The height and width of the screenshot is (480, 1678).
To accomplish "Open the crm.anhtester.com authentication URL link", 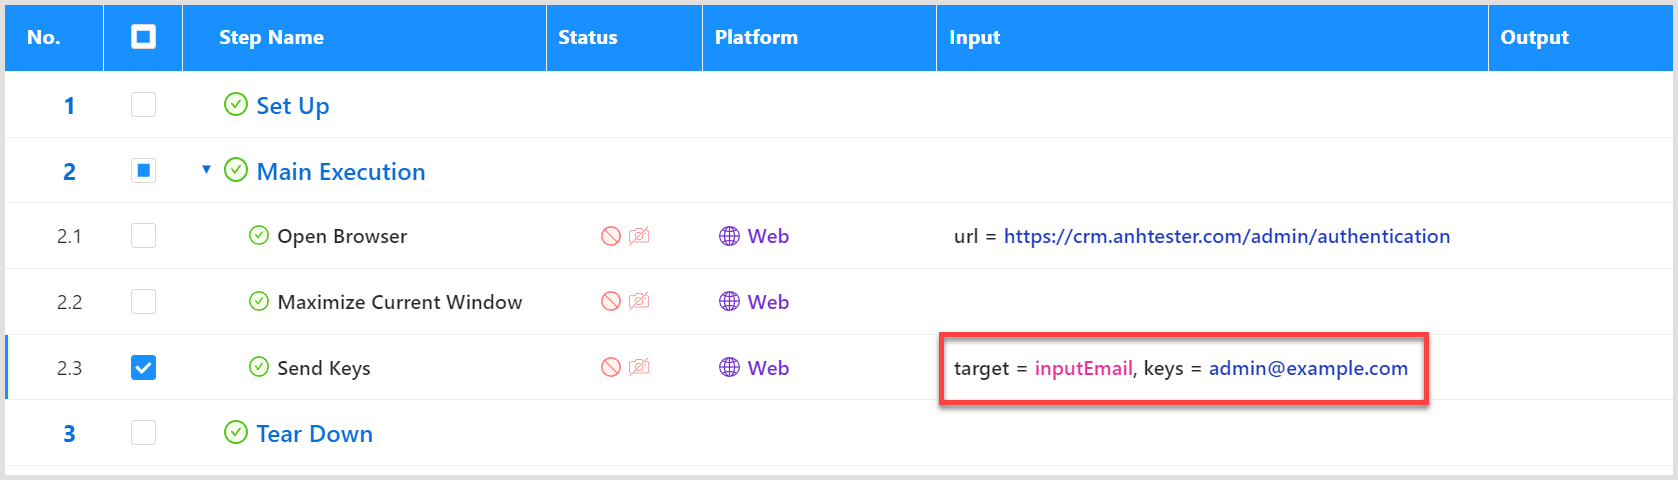I will tap(1227, 236).
